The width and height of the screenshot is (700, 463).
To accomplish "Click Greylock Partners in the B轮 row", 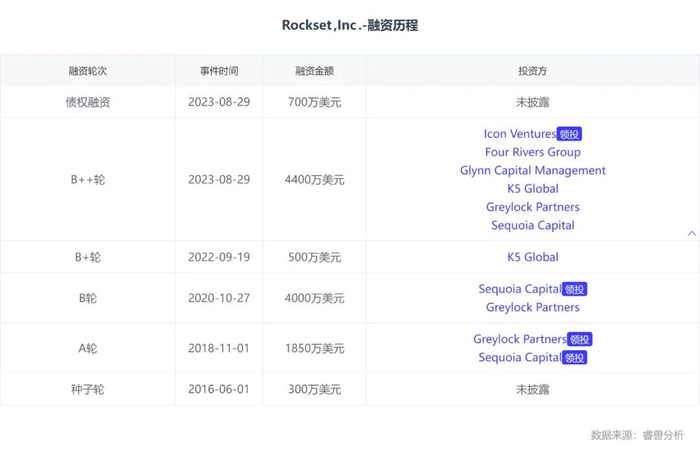I will tap(532, 307).
